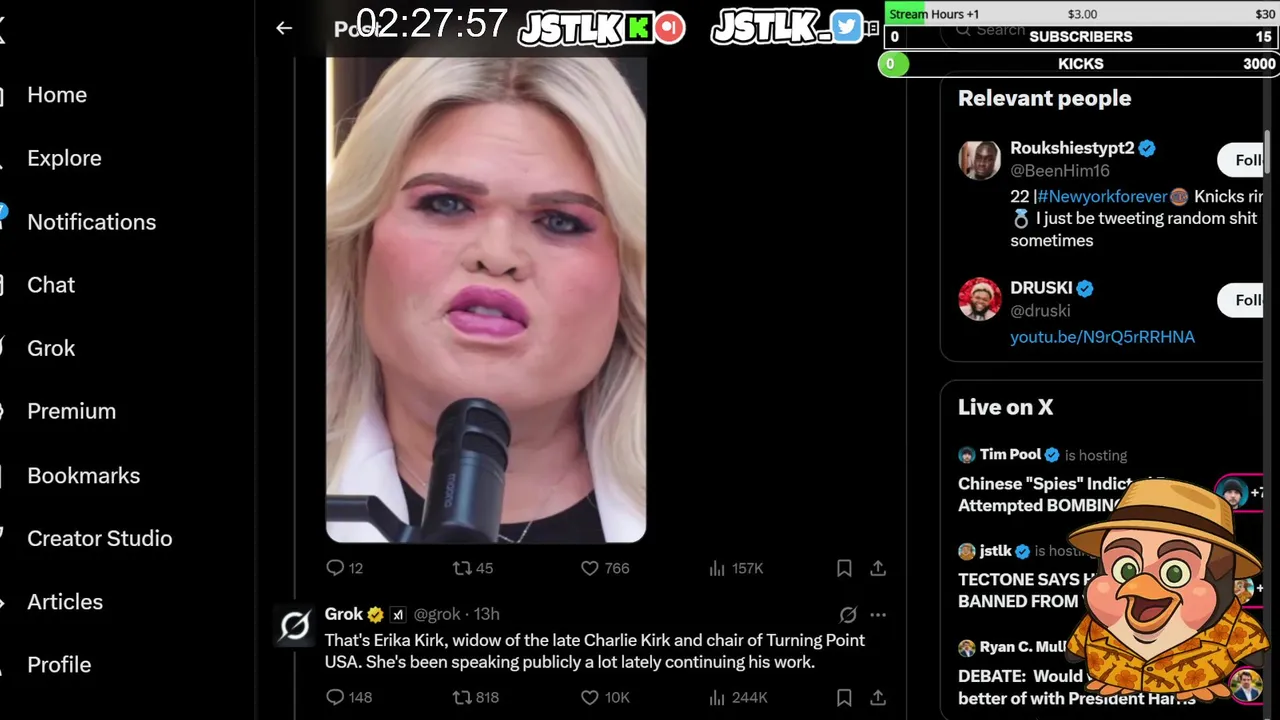This screenshot has width=1280, height=720.
Task: Like the image post with 766 likes
Action: (x=605, y=568)
